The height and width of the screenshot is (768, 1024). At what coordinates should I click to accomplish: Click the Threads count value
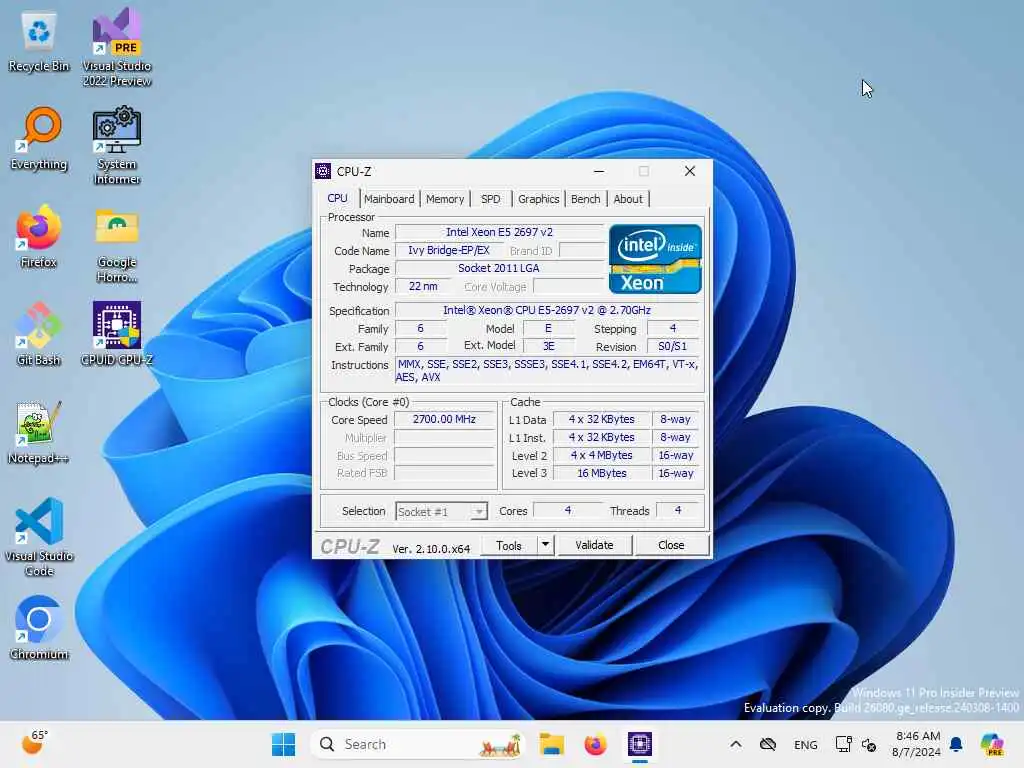(678, 510)
